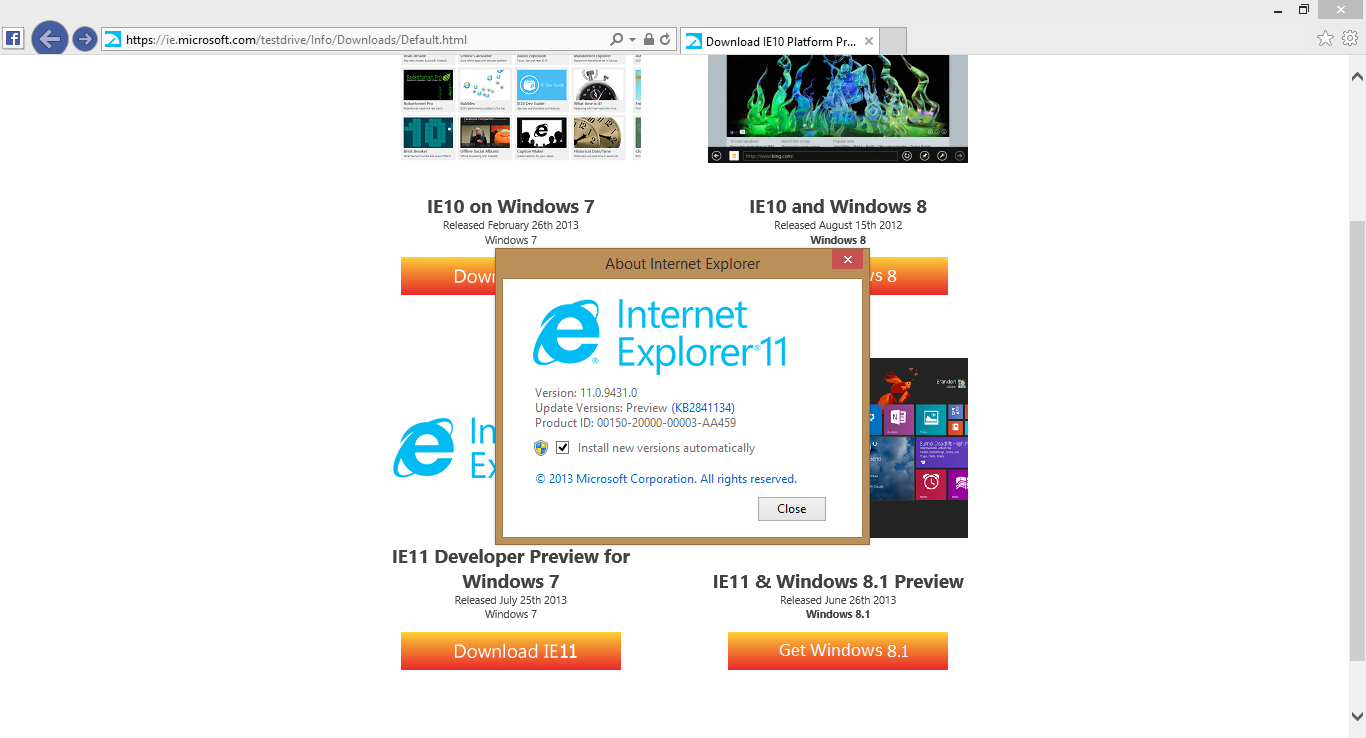Open the Caption Maker demo tile
The height and width of the screenshot is (738, 1366).
[x=542, y=138]
